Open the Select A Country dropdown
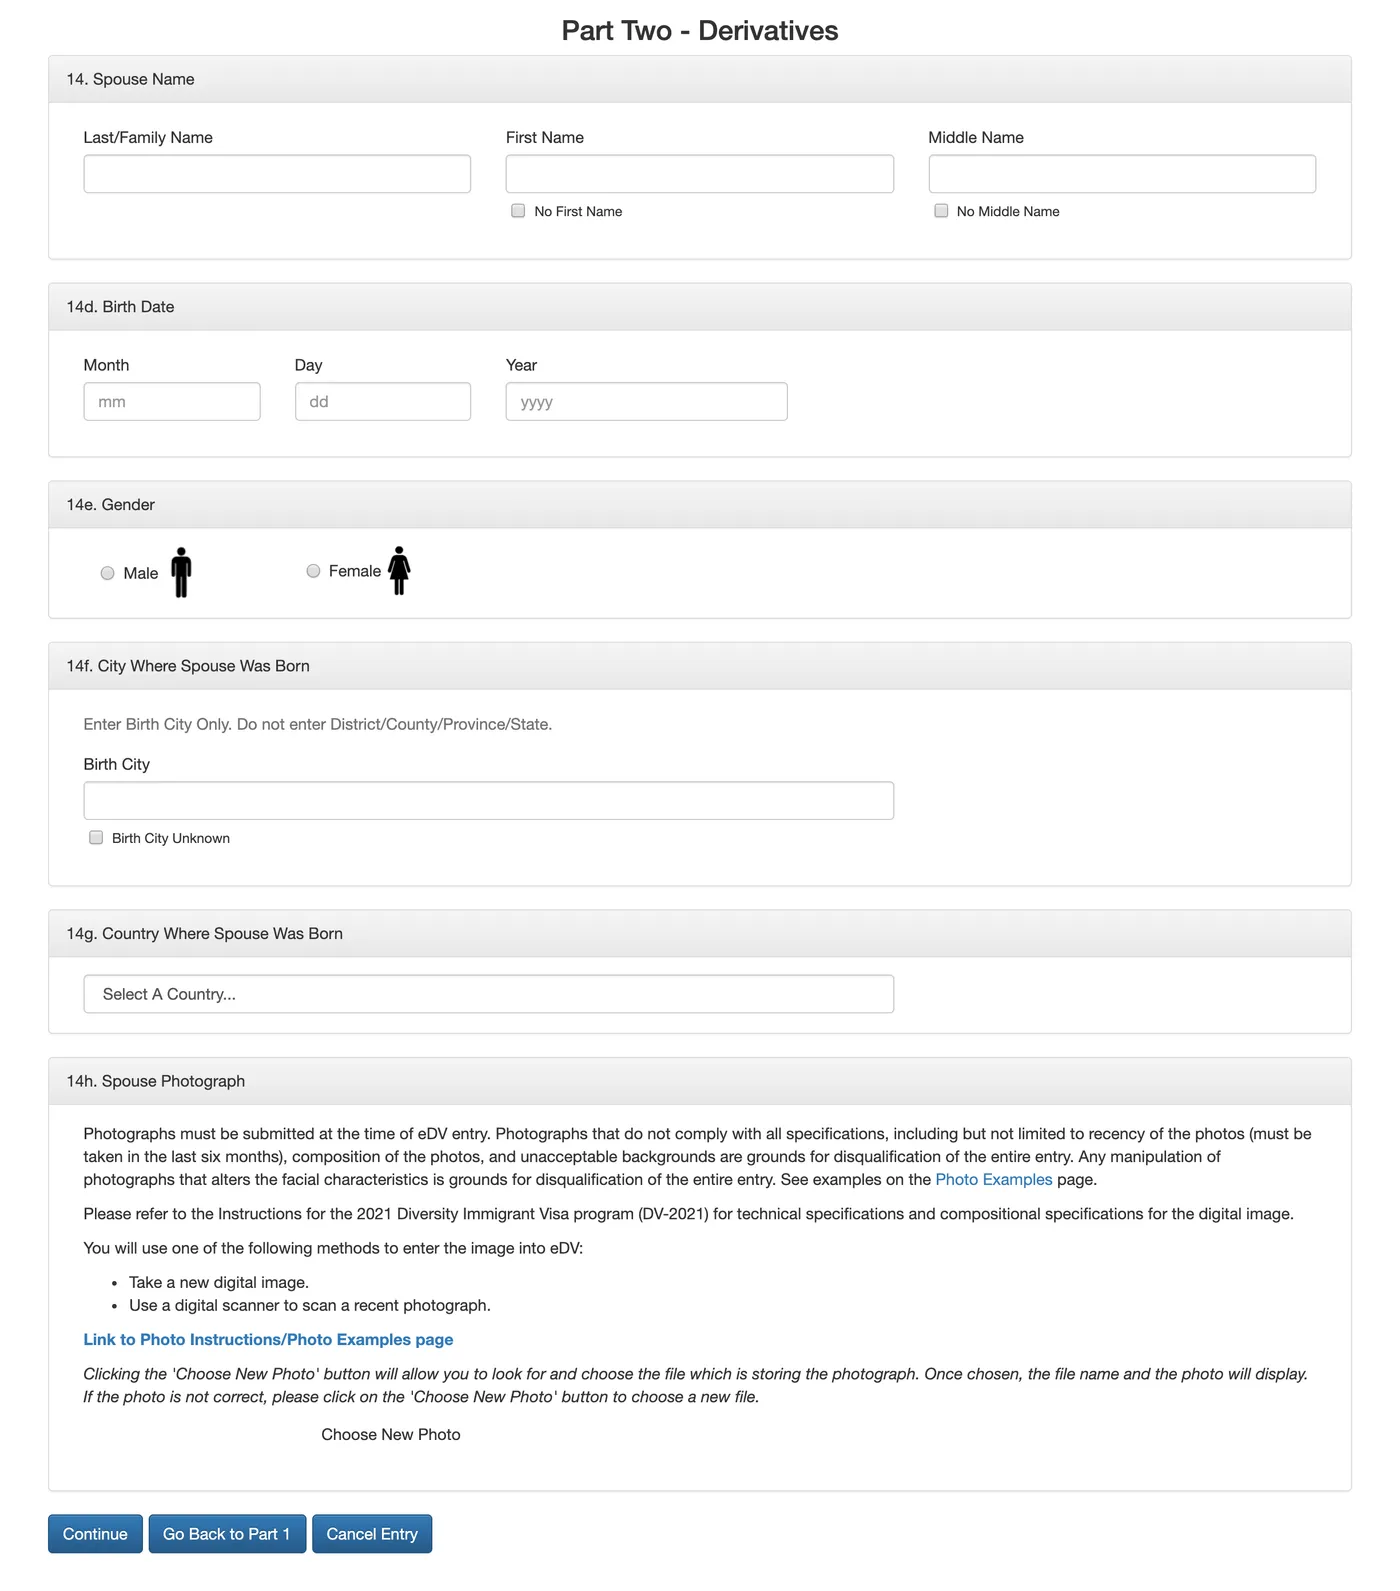Screen dimensions: 1400x1591 [488, 994]
